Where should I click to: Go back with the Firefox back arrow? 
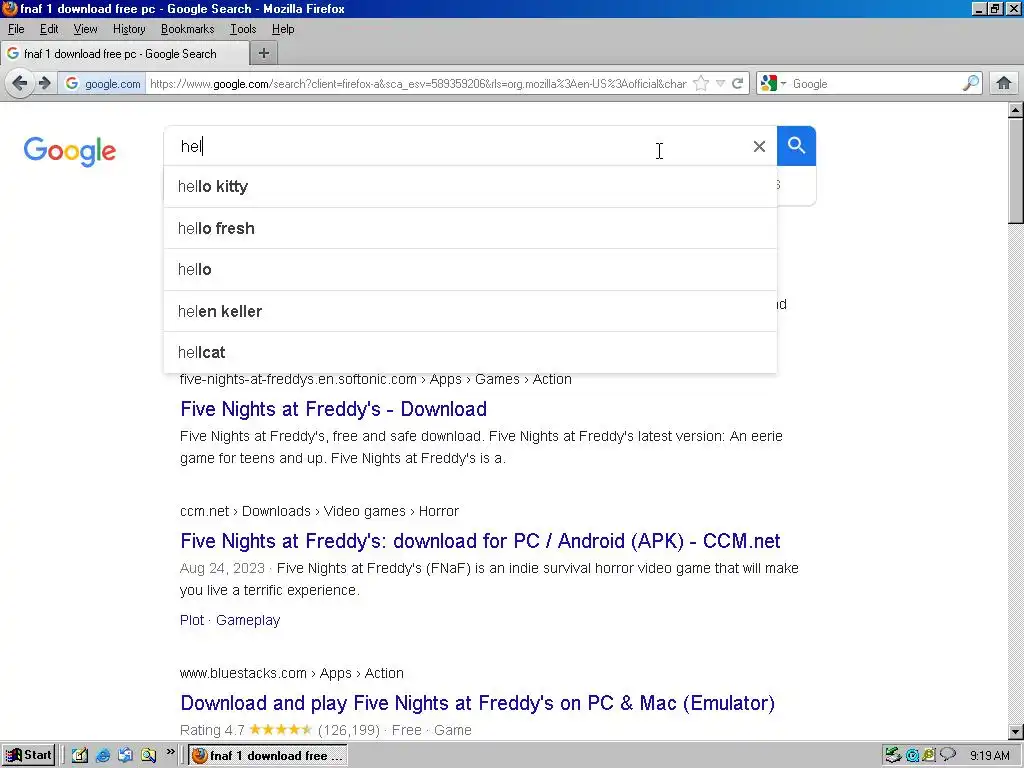20,84
